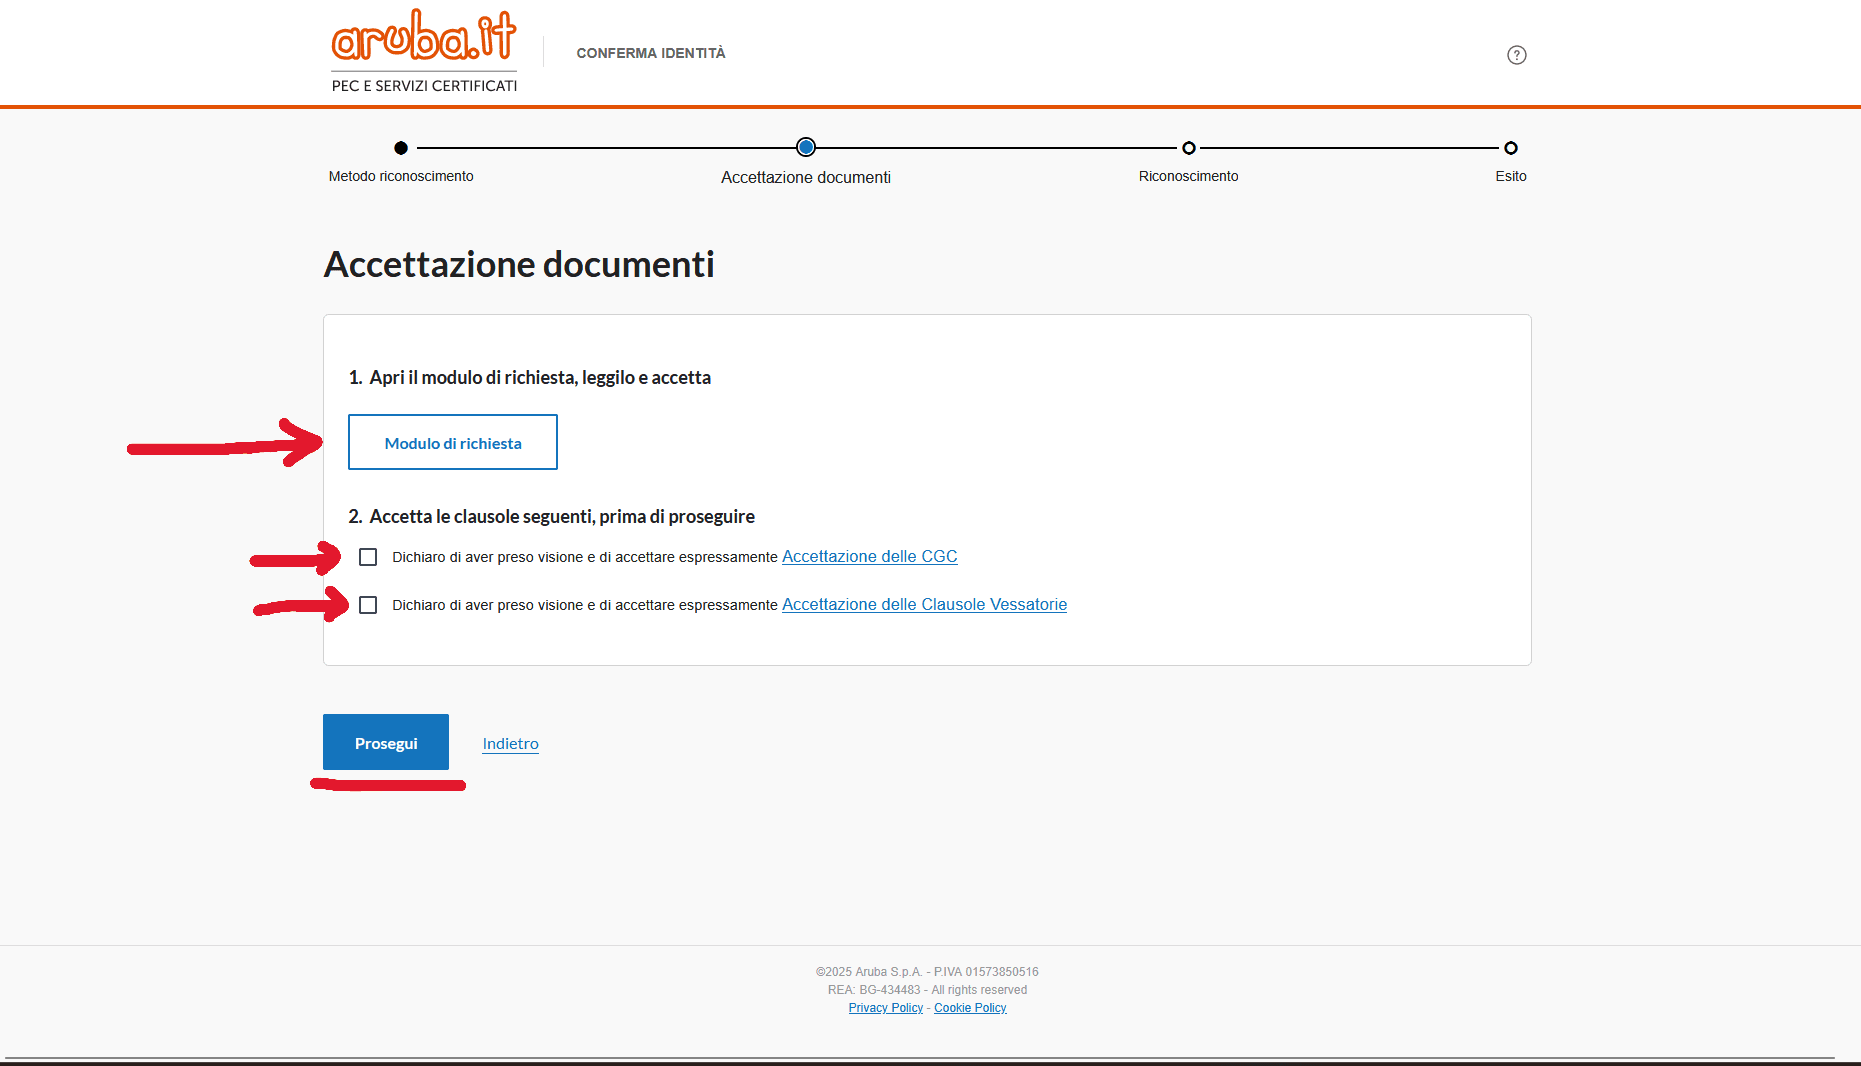This screenshot has width=1861, height=1066.
Task: Select the Riconoscimento step label text
Action: [1188, 176]
